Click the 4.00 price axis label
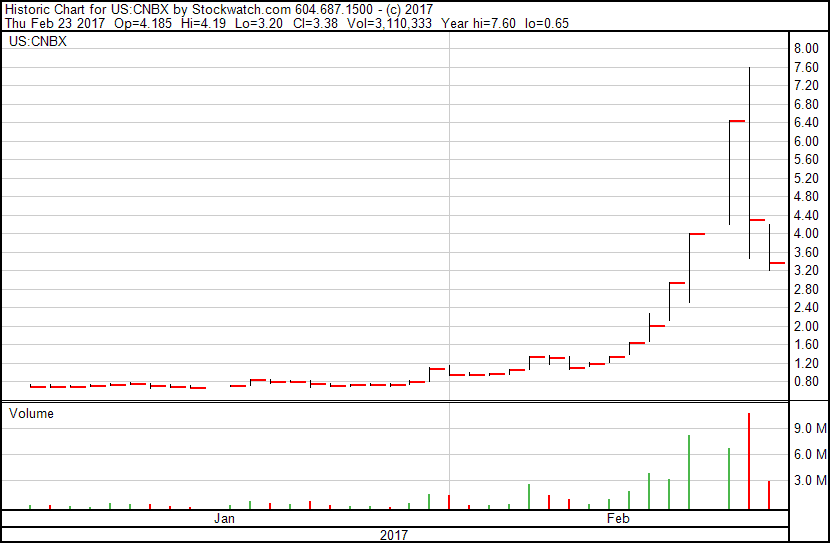 [x=807, y=234]
